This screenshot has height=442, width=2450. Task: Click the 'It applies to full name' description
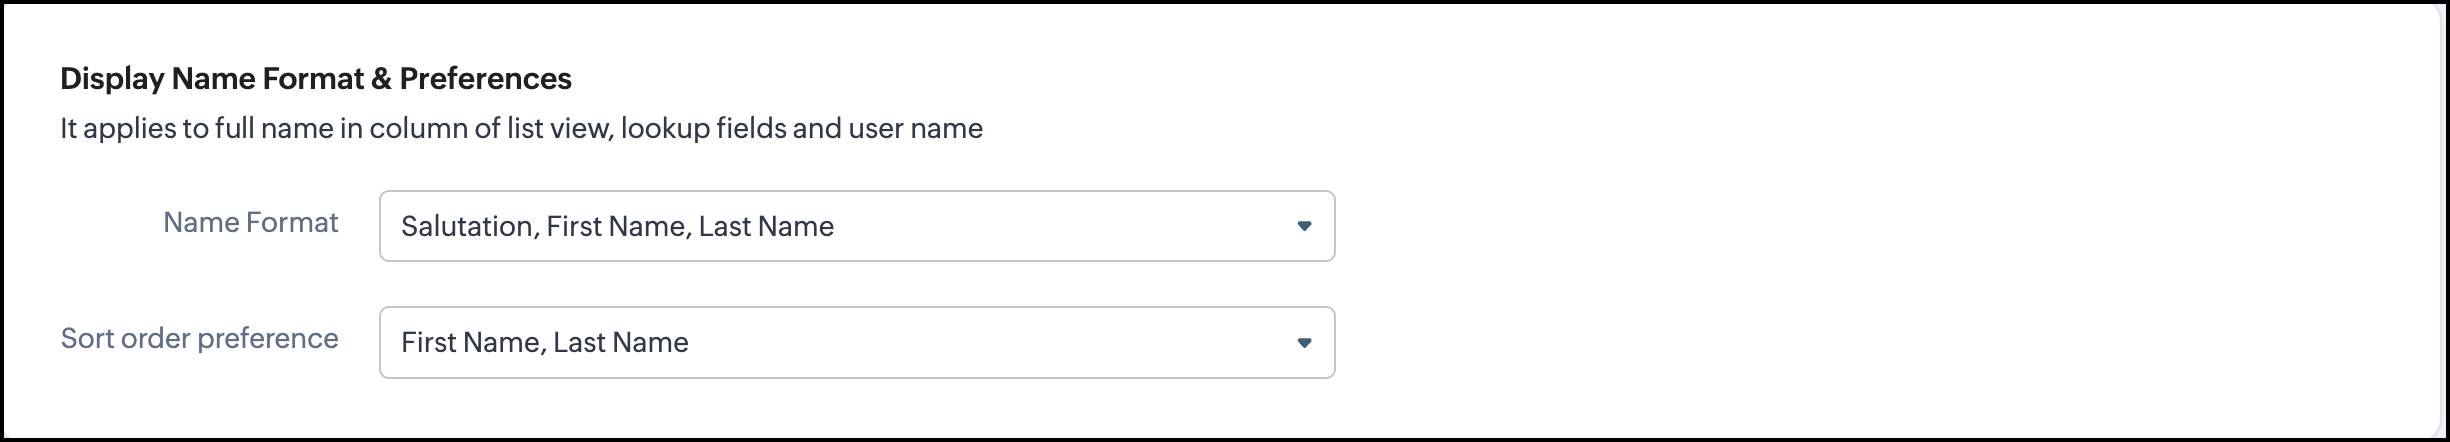pos(520,129)
